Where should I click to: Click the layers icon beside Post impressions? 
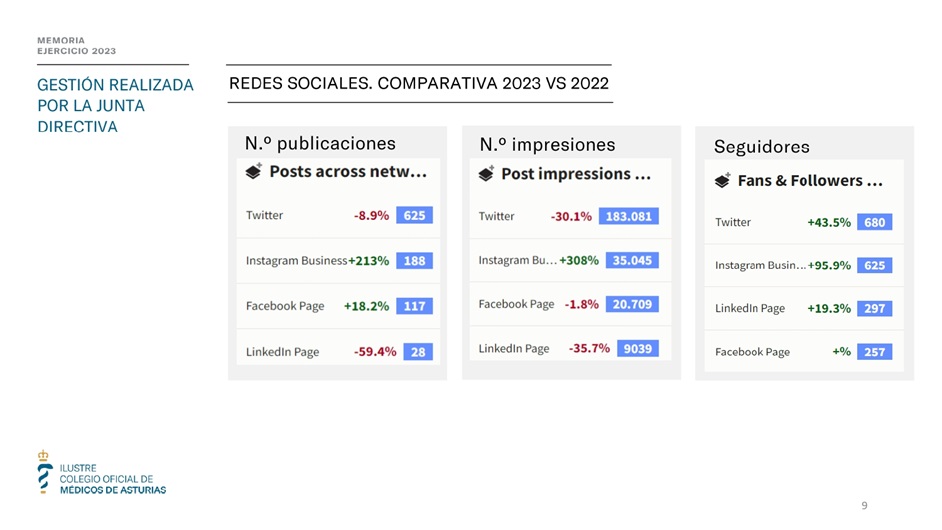[487, 174]
